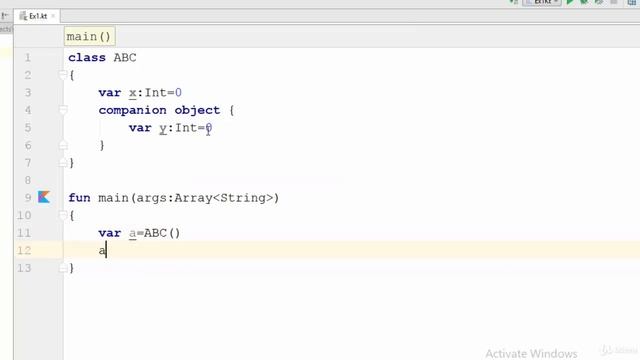This screenshot has width=640, height=360.
Task: Click the collapse tool-window icon left of tabs
Action: [5, 16]
